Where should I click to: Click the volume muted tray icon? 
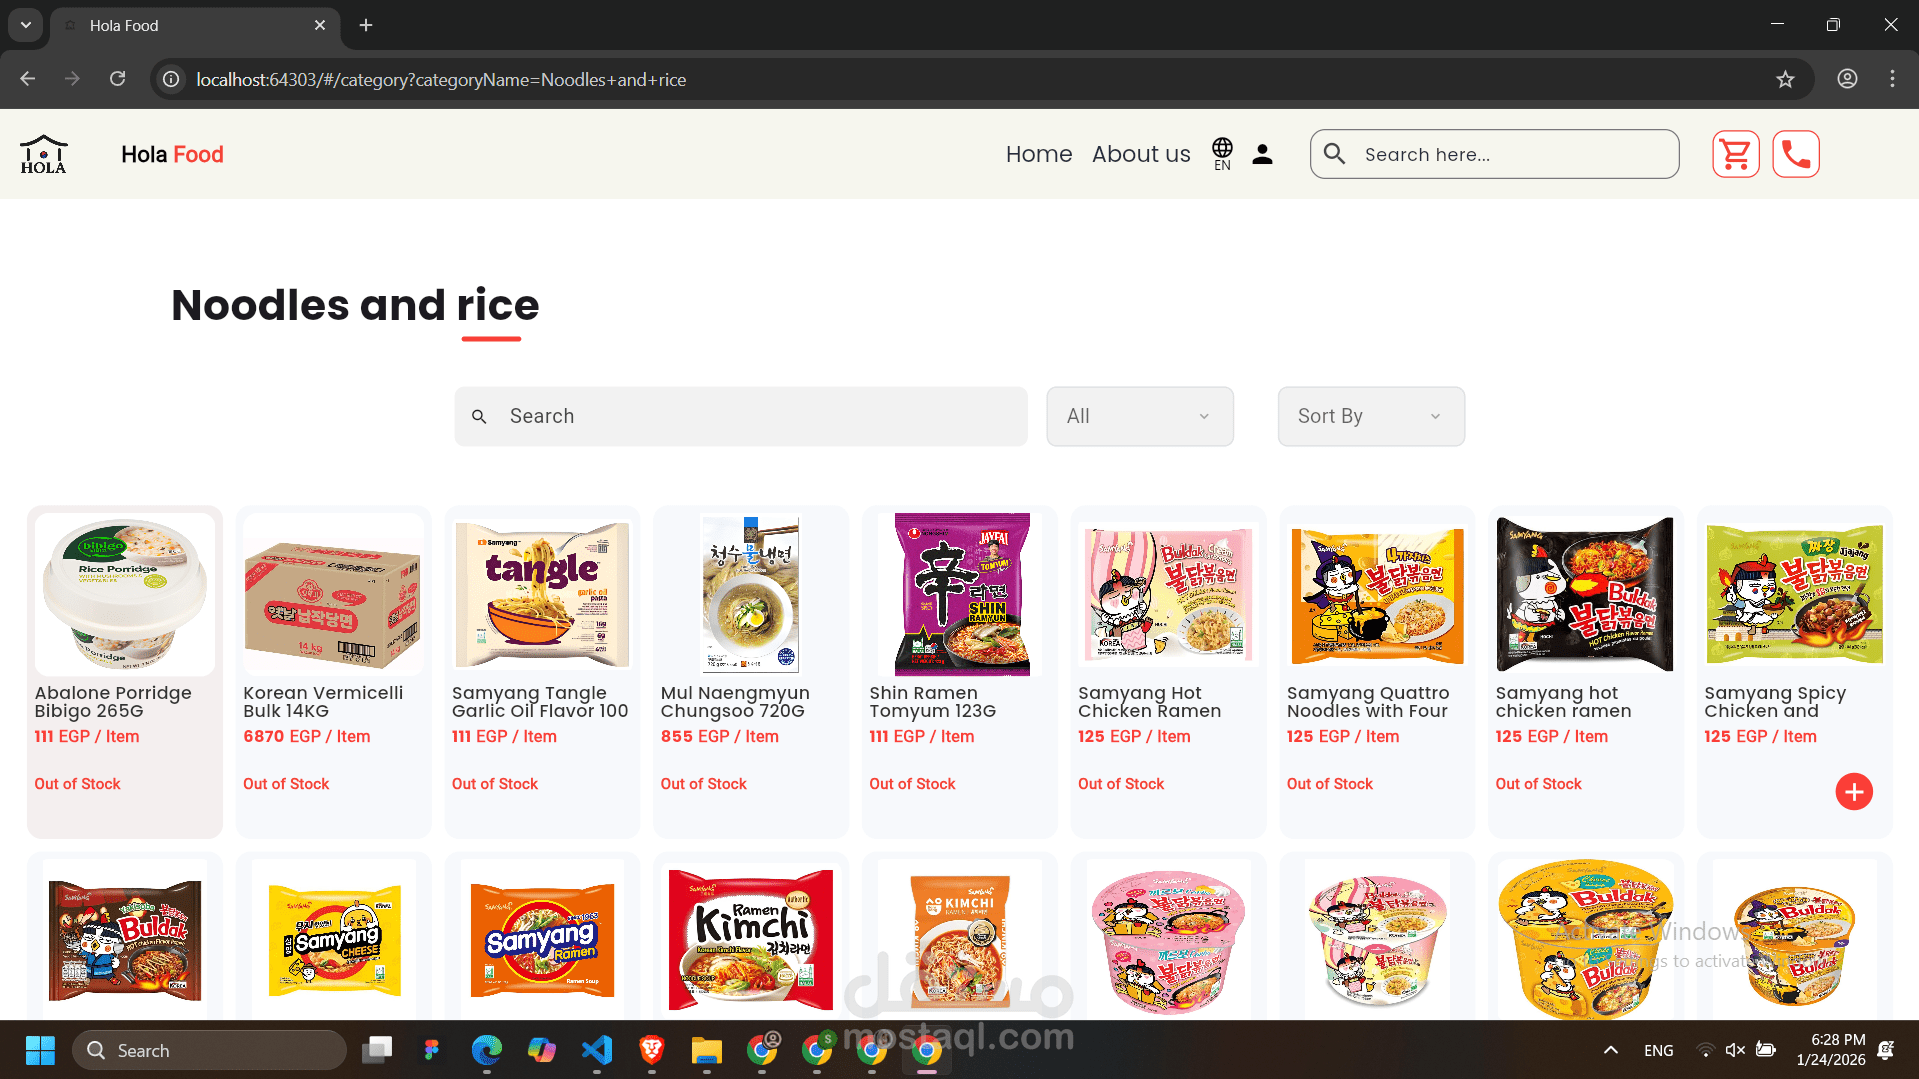[1735, 1050]
